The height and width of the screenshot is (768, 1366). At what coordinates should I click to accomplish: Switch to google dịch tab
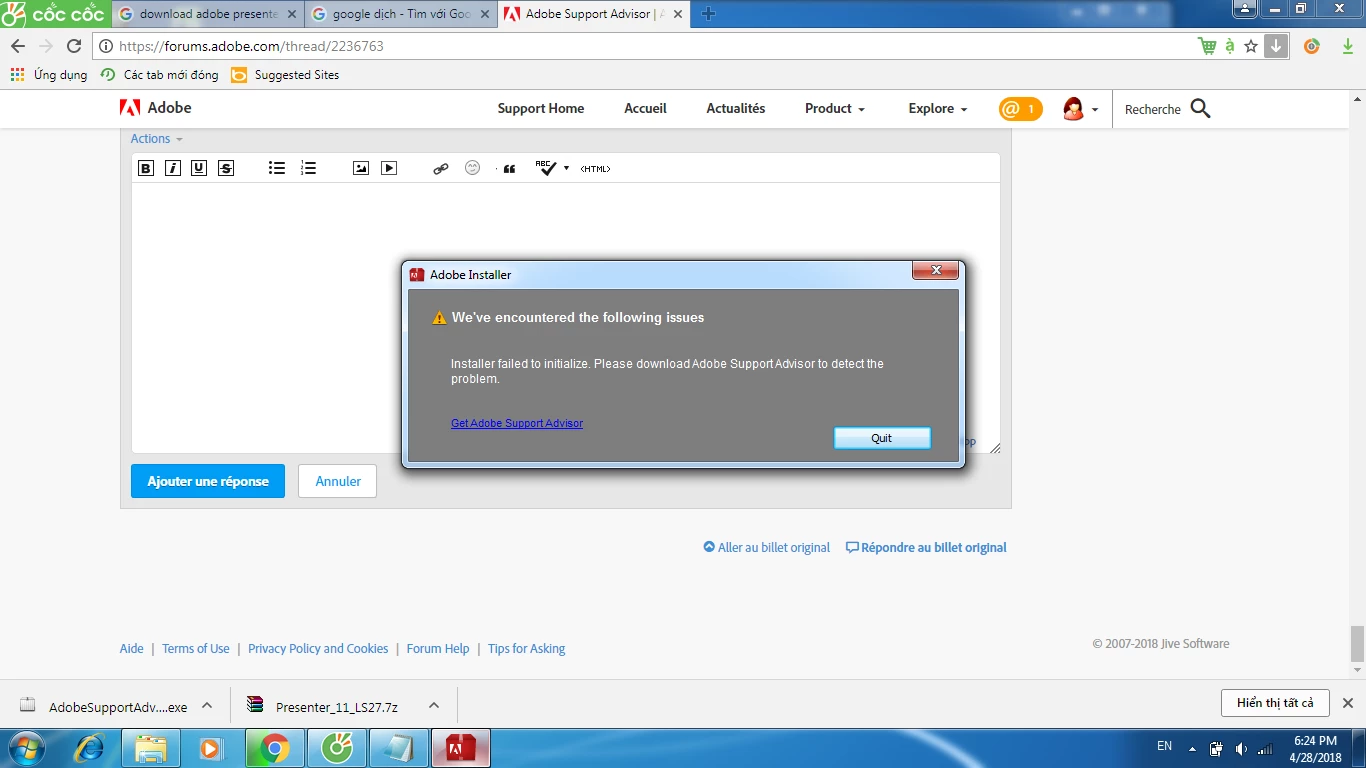click(400, 14)
